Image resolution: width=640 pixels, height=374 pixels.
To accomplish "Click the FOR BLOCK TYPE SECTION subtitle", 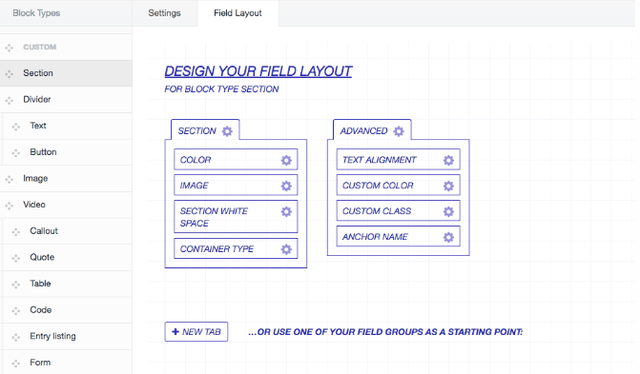I will [222, 89].
